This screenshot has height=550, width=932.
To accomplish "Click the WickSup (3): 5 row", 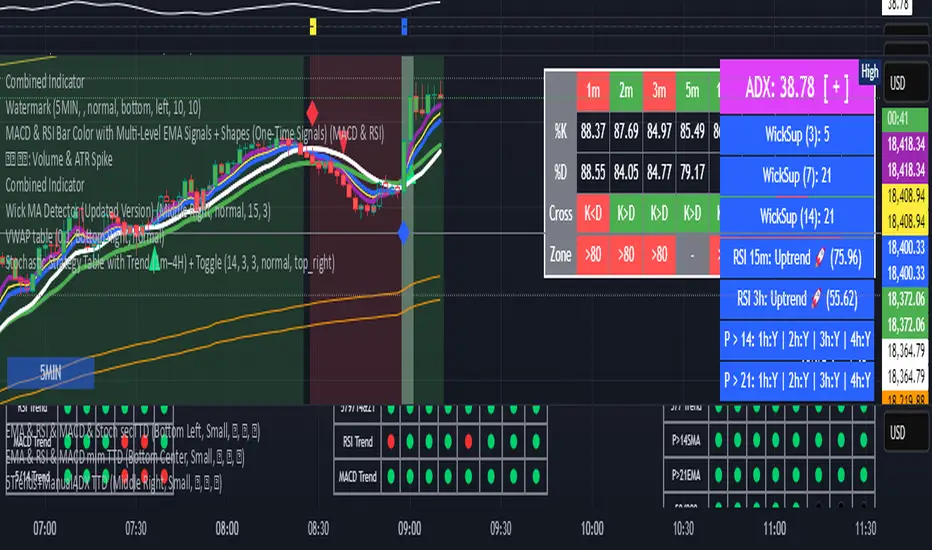I will pos(797,135).
